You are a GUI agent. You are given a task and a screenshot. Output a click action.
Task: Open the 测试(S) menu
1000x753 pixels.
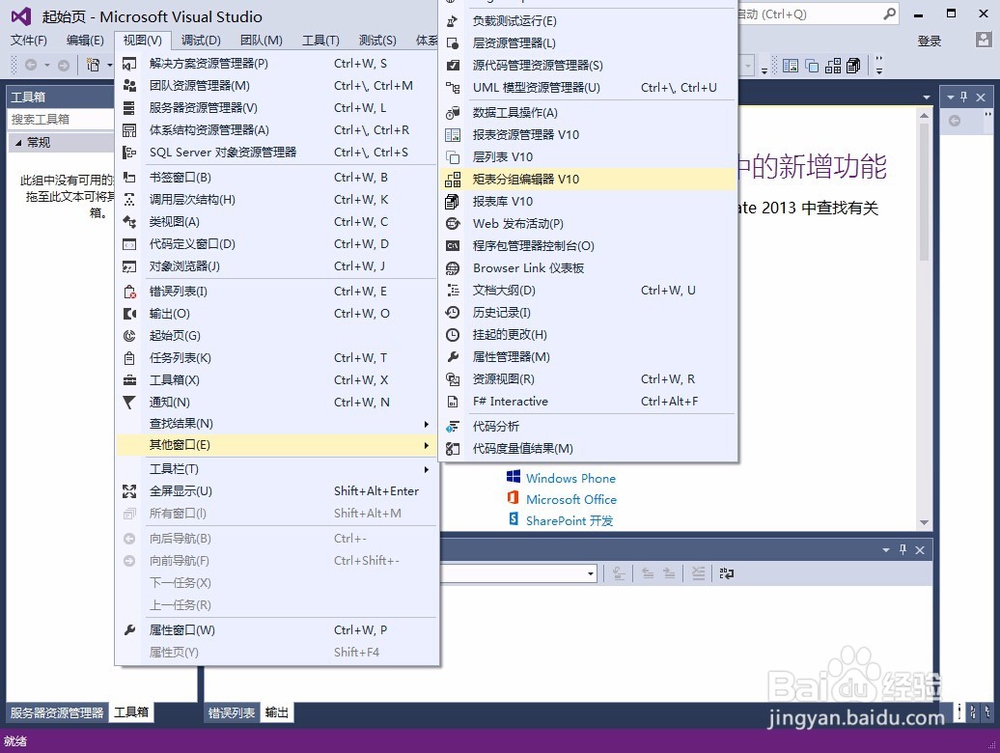[377, 41]
